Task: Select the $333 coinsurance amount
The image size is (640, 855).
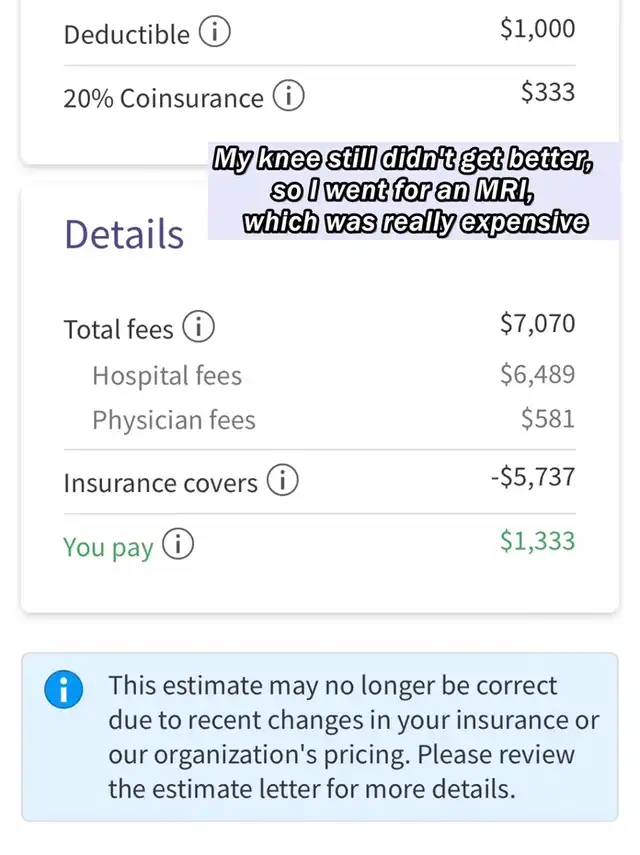Action: [x=548, y=92]
